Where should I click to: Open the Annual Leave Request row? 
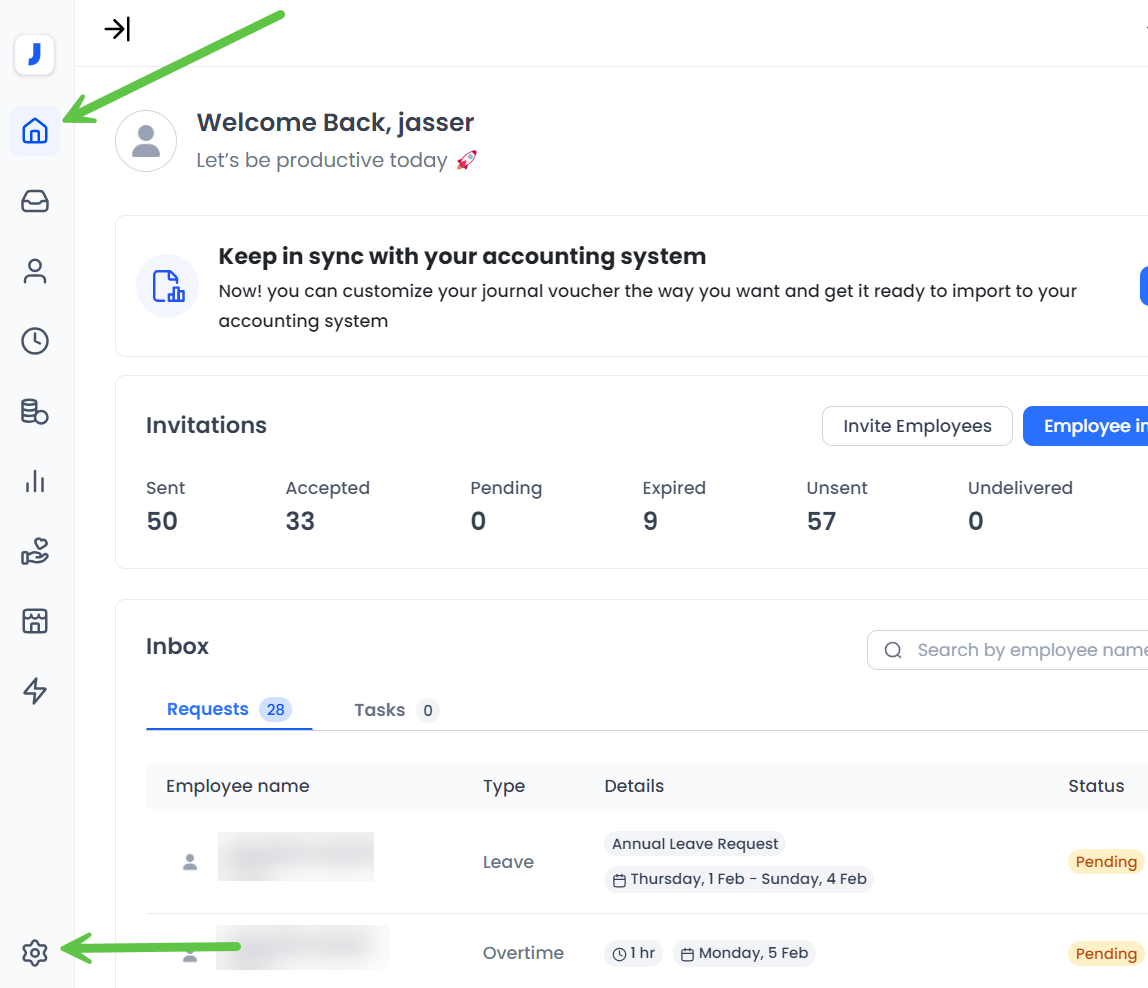695,844
